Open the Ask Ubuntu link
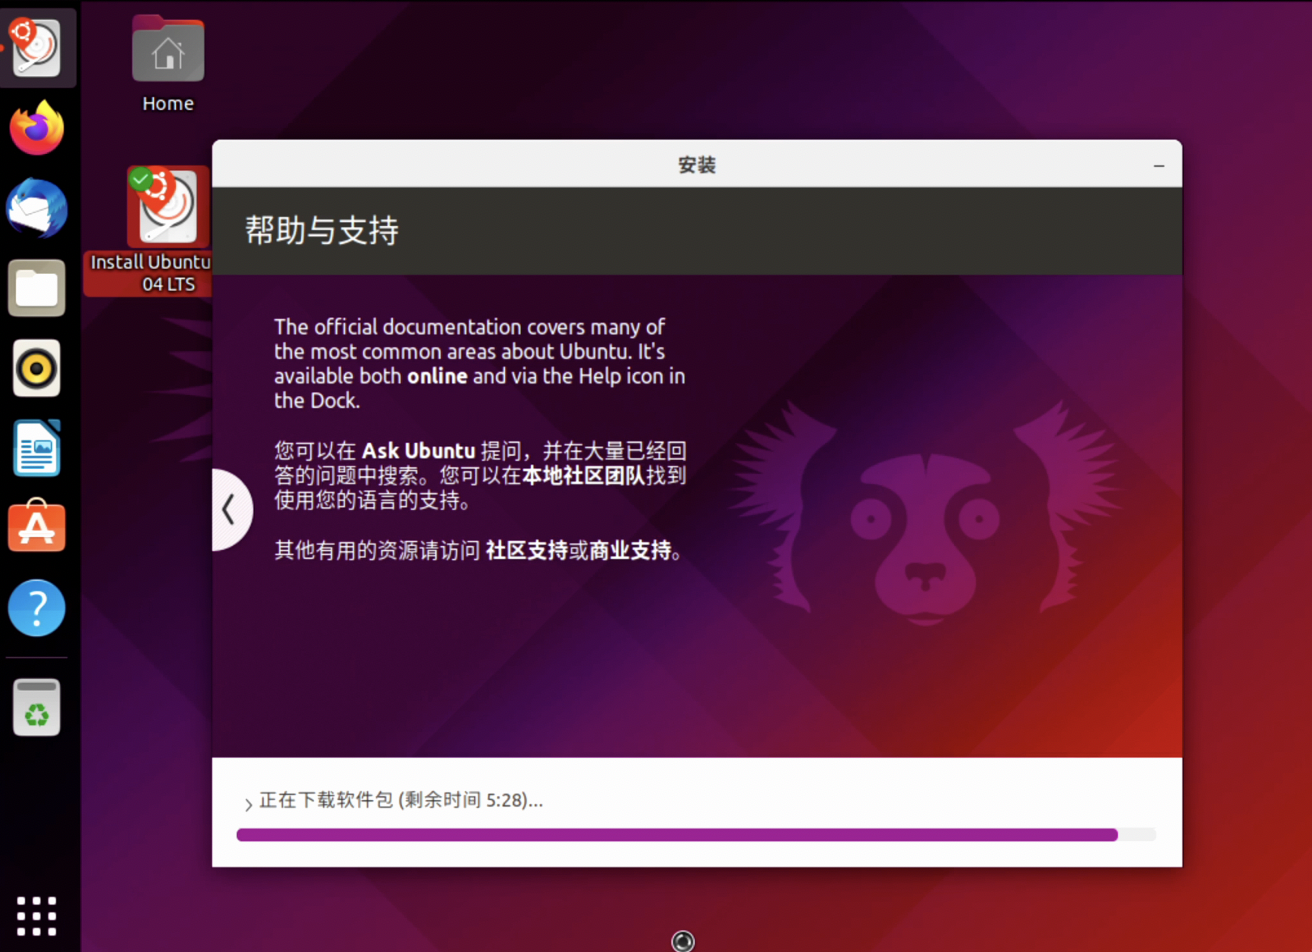 pos(418,449)
